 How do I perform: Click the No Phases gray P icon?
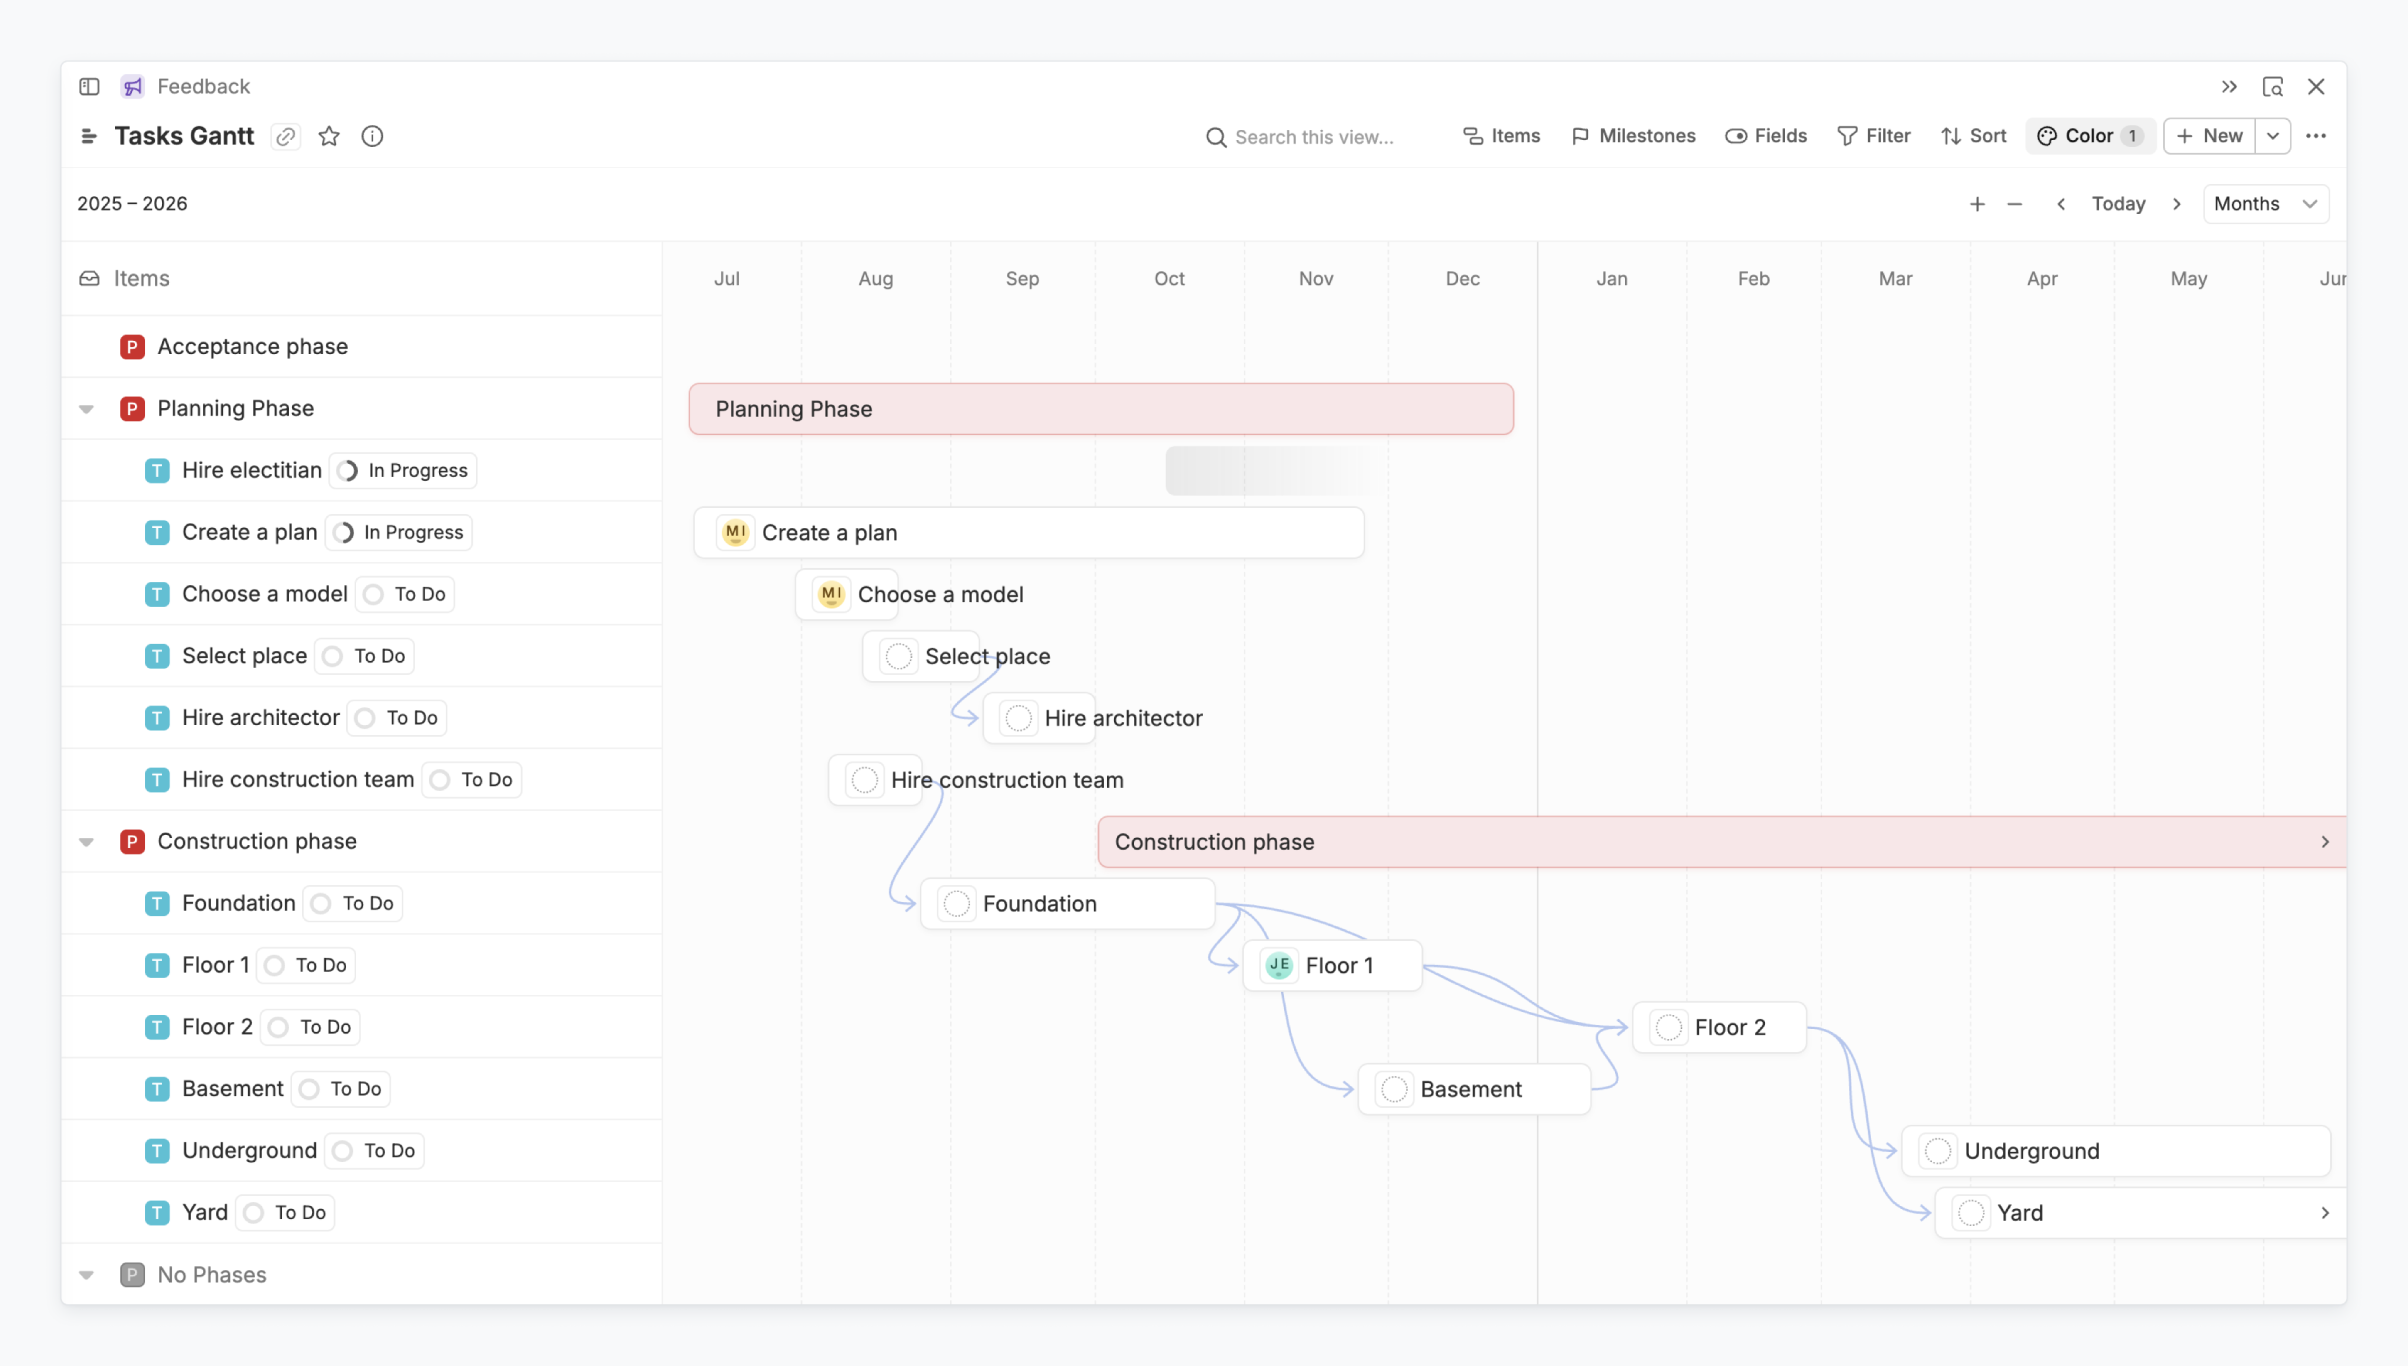click(132, 1275)
